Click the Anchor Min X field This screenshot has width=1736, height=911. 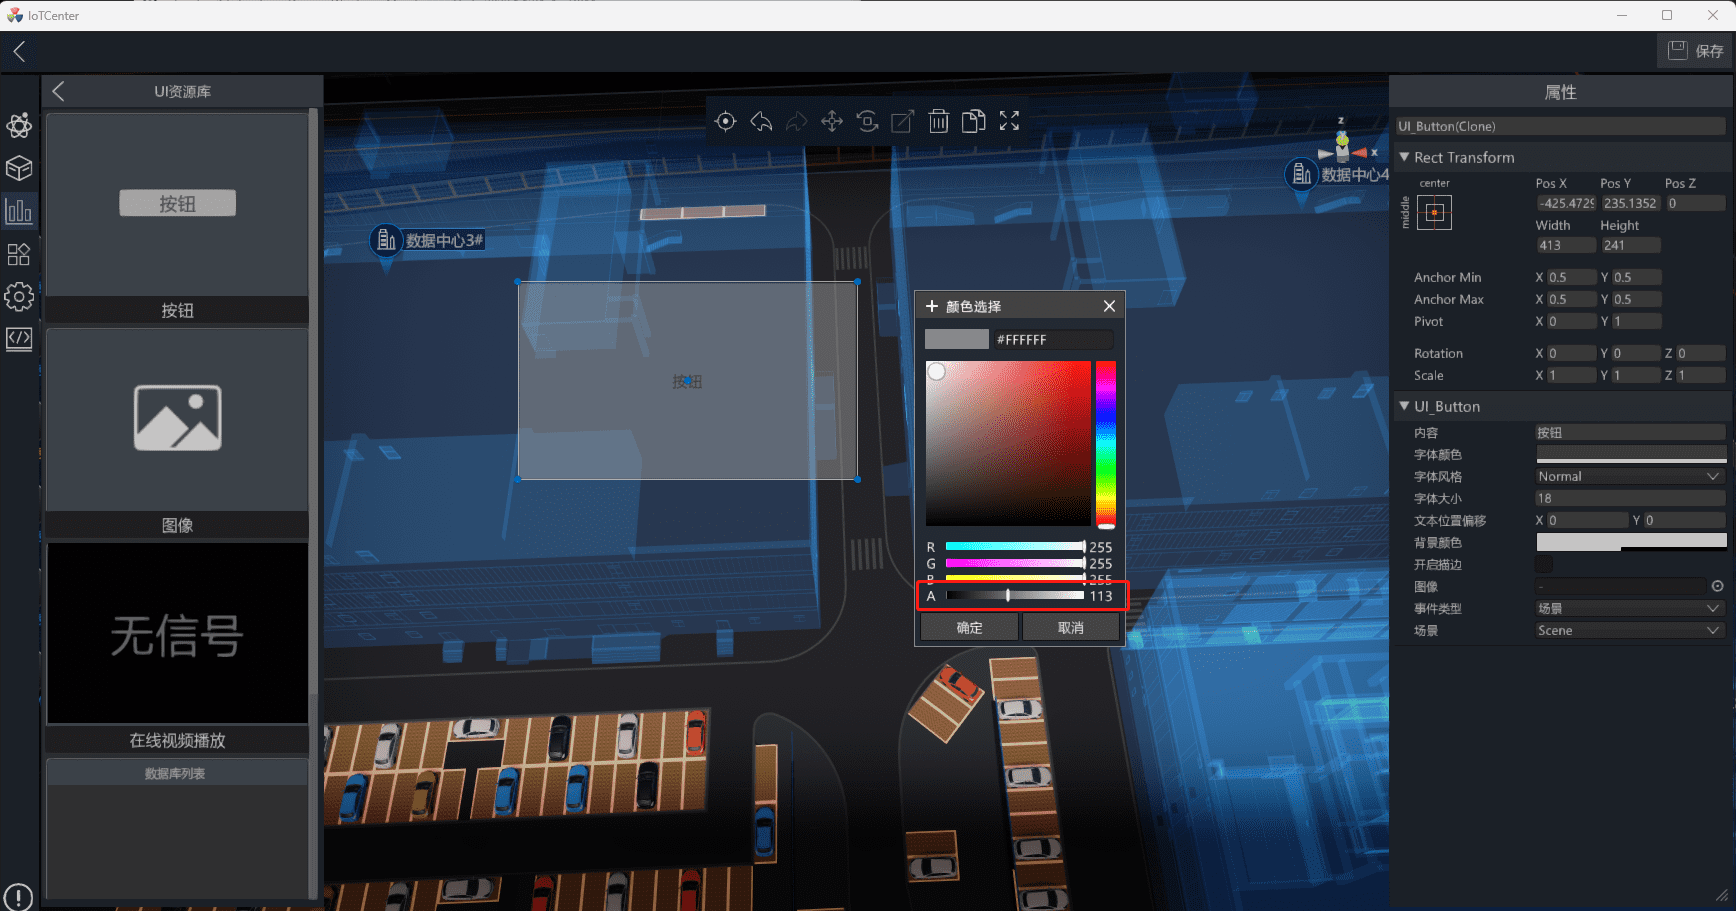pyautogui.click(x=1571, y=277)
